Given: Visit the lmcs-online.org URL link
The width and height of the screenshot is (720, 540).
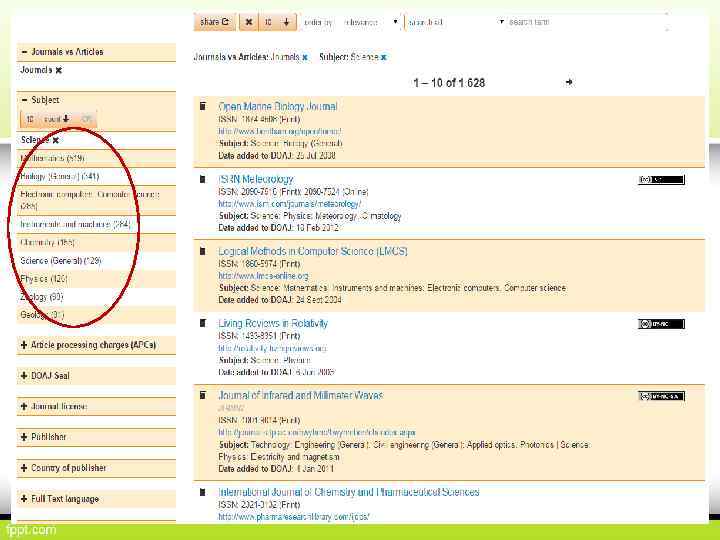Looking at the screenshot, I should (264, 276).
